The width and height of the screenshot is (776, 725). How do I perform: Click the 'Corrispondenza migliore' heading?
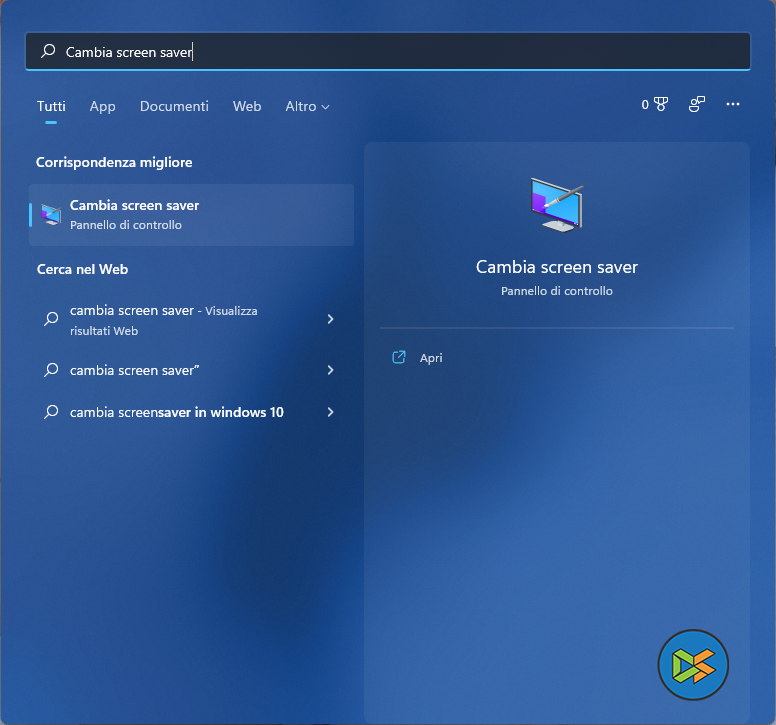pos(114,162)
